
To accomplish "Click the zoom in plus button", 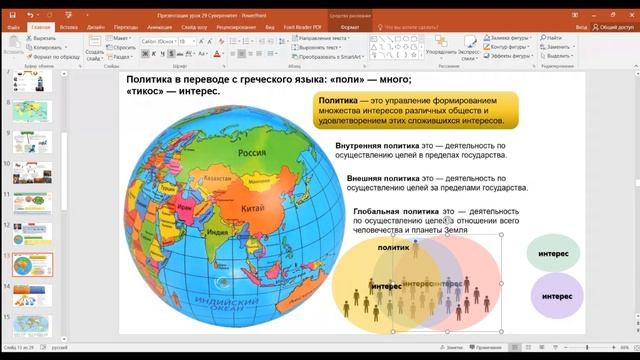I will [613, 347].
